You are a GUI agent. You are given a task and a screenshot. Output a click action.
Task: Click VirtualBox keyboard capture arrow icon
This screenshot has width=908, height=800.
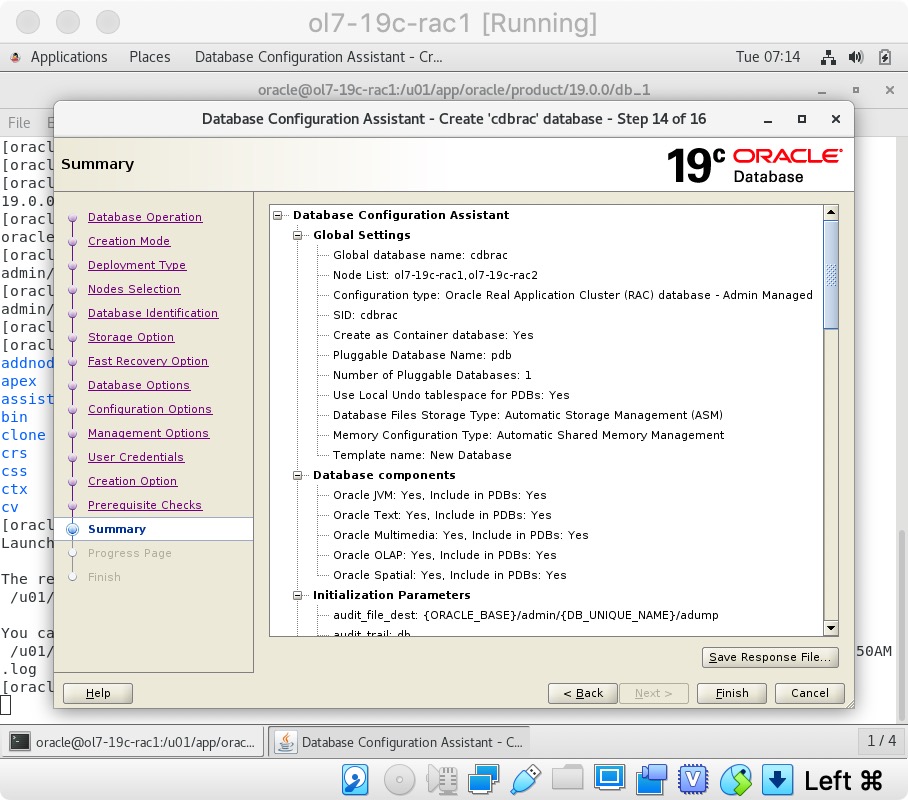[777, 780]
